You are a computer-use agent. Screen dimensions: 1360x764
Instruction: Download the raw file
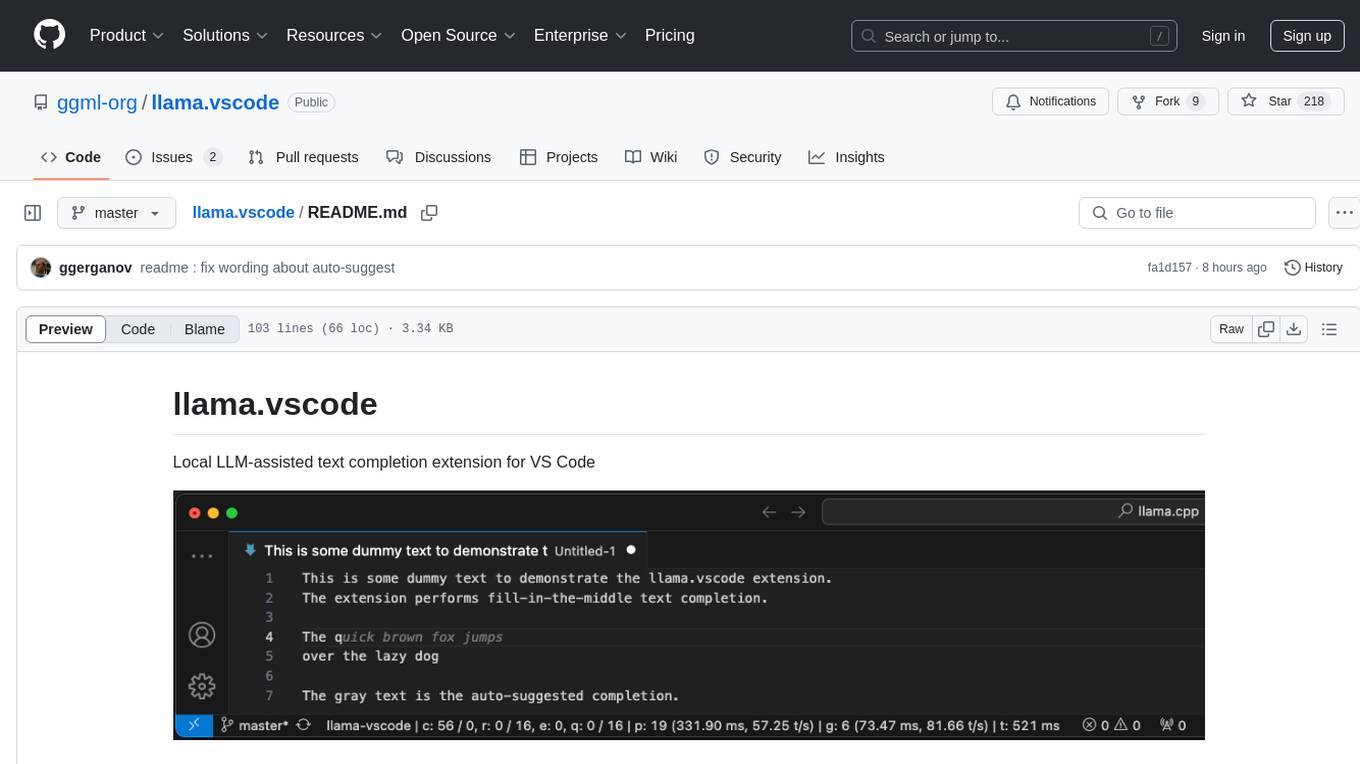1294,329
